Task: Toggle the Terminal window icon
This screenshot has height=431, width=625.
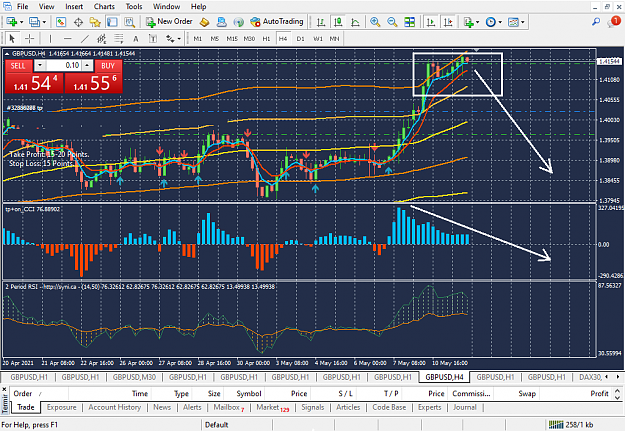Action: (112, 22)
